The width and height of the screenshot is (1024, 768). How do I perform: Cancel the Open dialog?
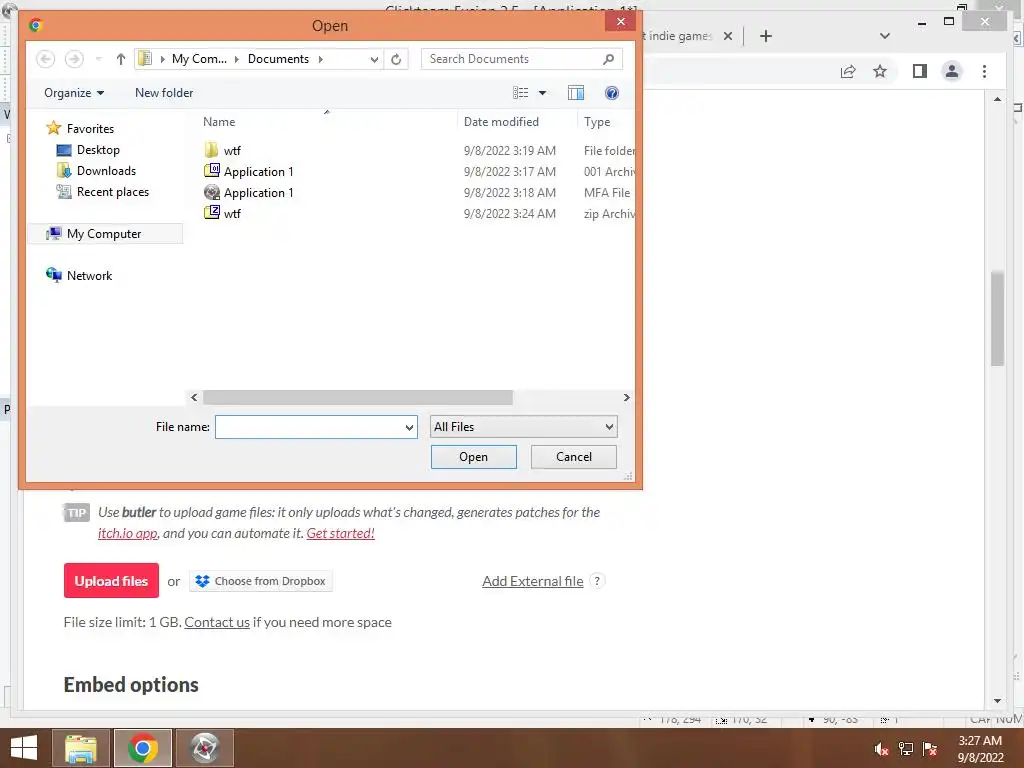[x=573, y=456]
